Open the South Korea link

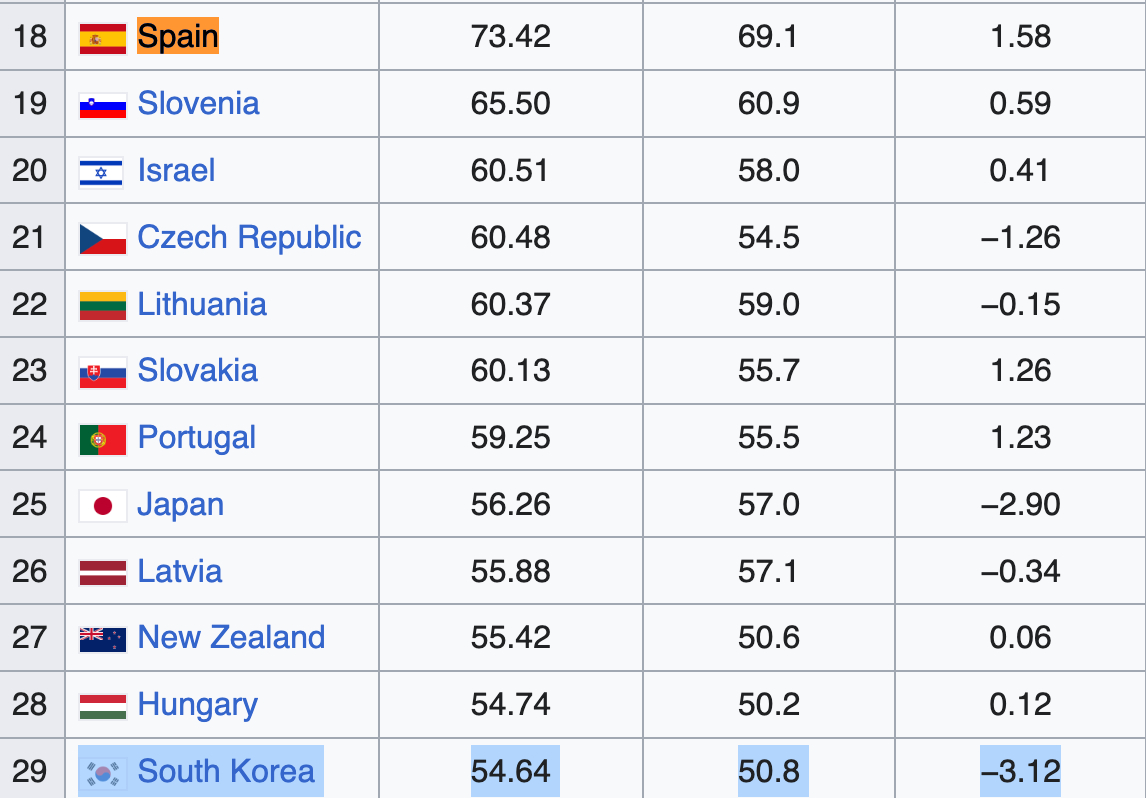(226, 771)
